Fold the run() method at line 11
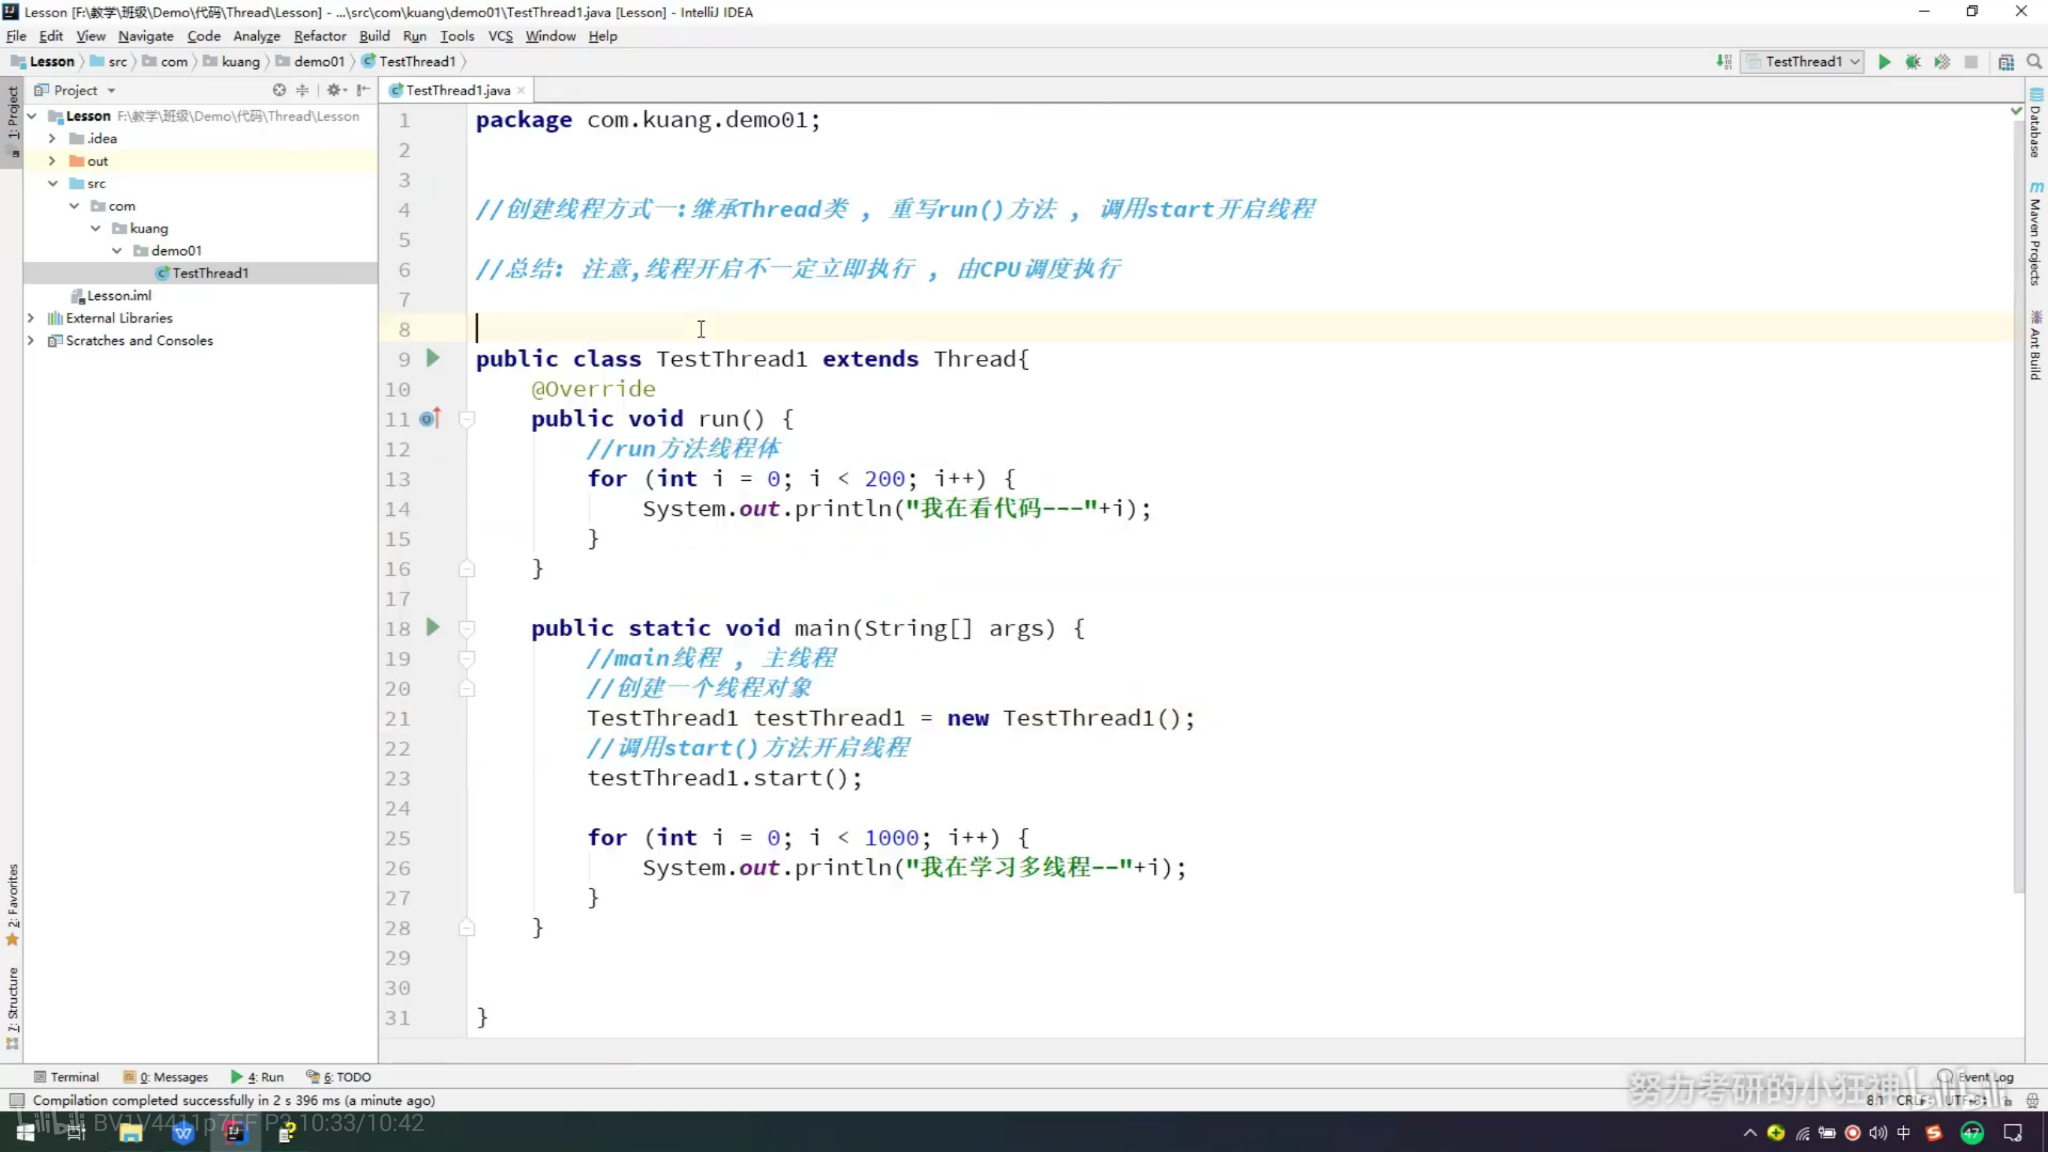Screen dimensions: 2048x1152 (467, 419)
